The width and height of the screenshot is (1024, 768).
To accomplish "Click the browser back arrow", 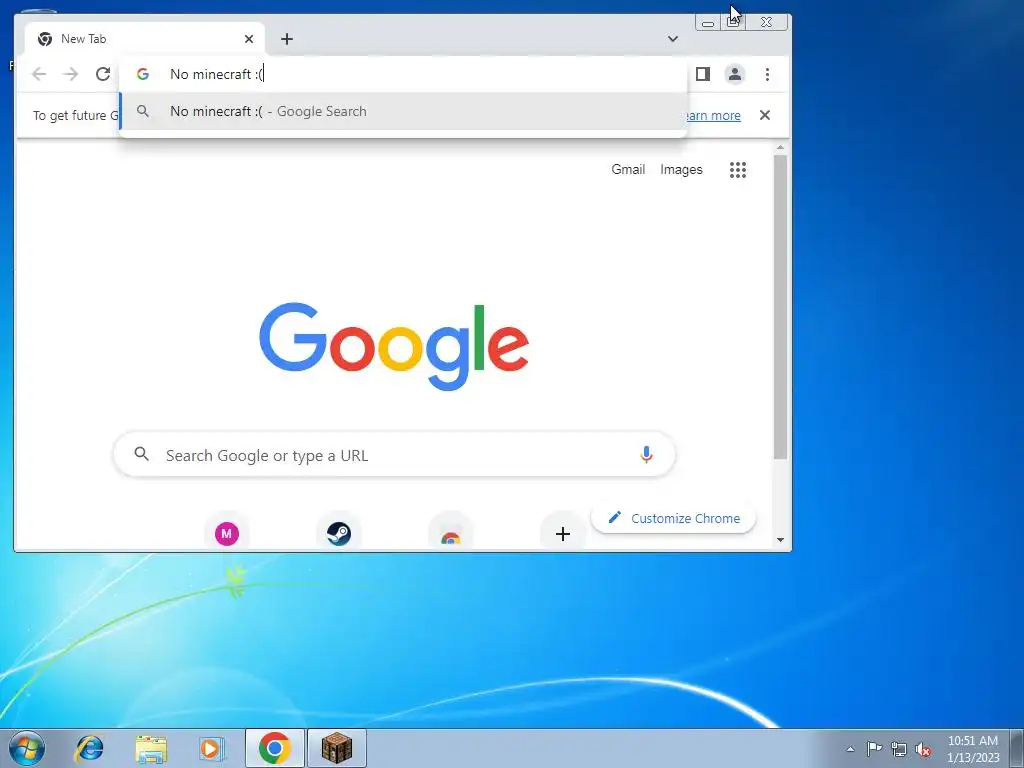I will pyautogui.click(x=39, y=74).
